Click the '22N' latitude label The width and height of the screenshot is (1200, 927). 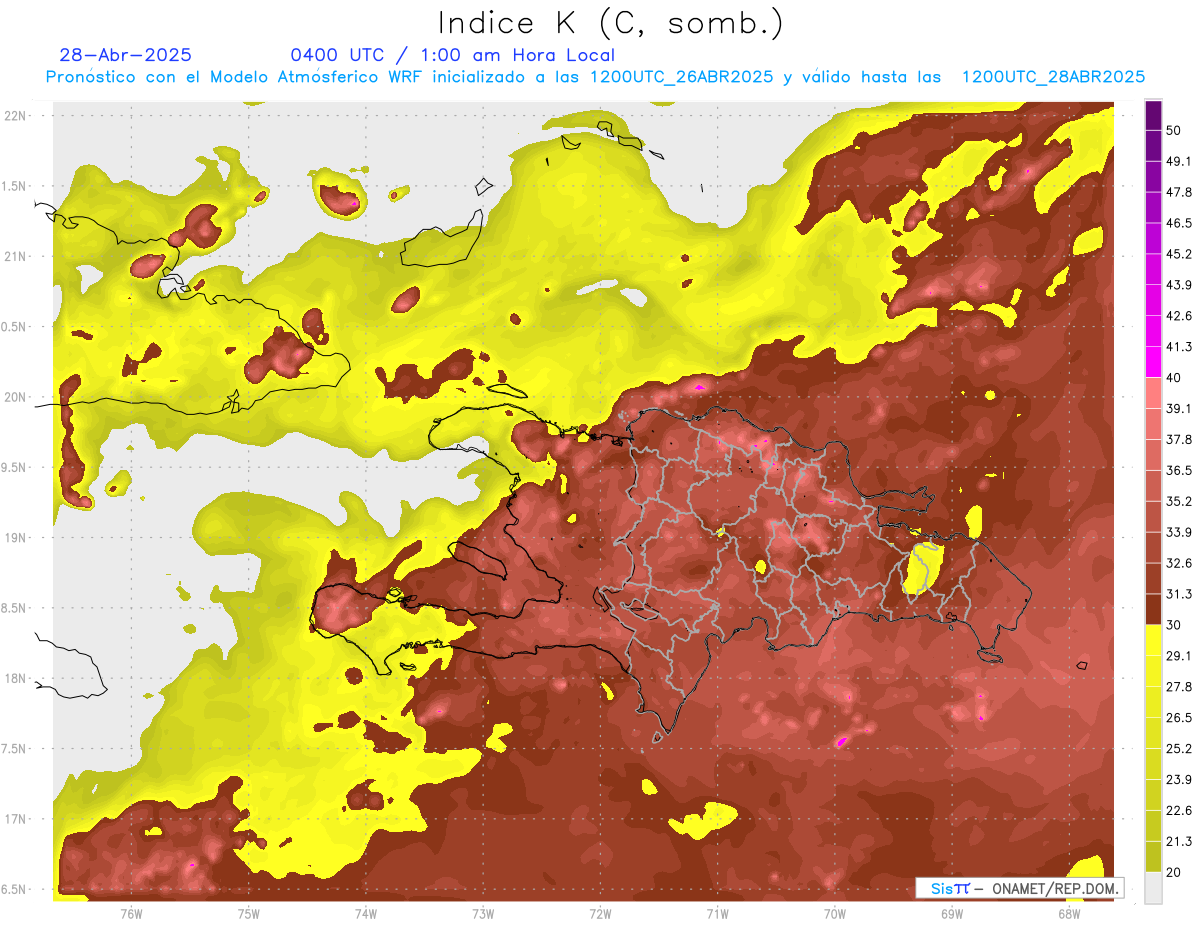[x=14, y=116]
